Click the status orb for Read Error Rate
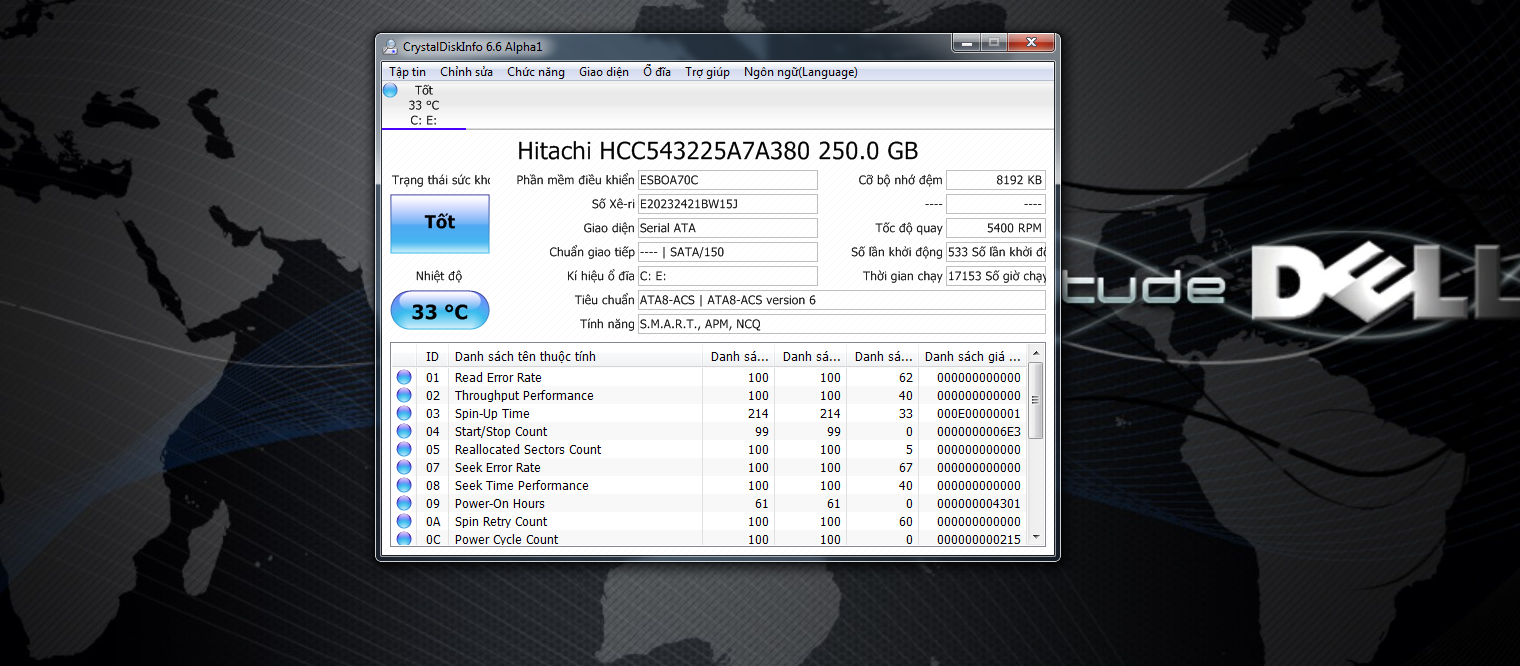 404,378
